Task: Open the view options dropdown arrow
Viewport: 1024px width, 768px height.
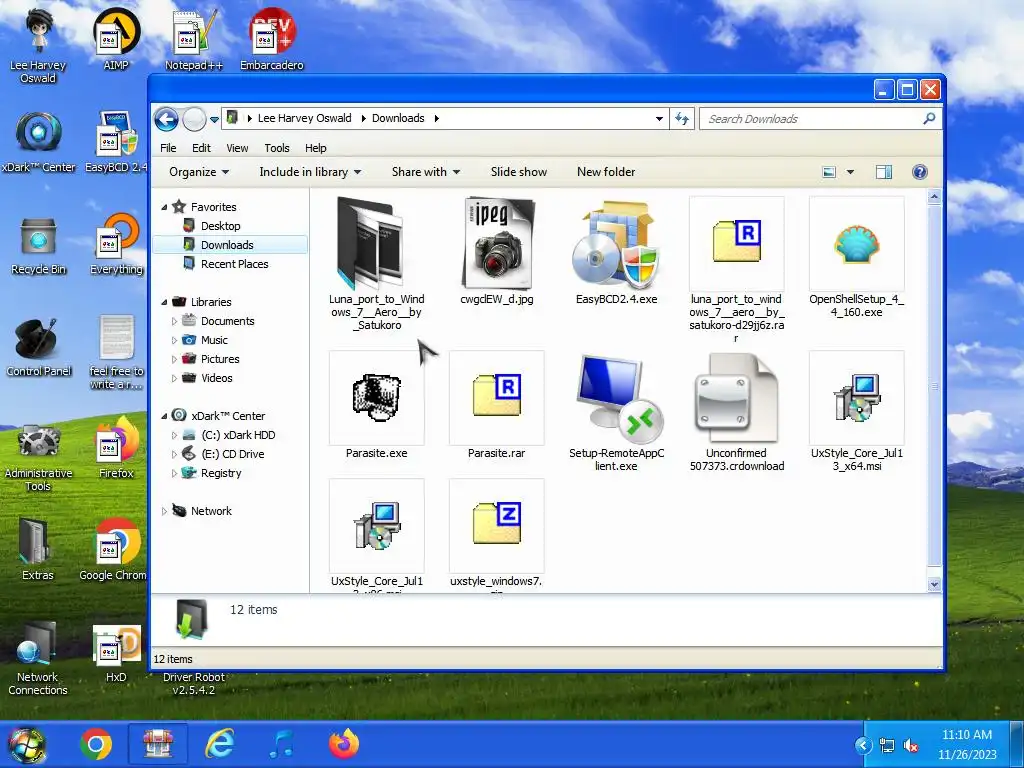Action: click(x=850, y=172)
